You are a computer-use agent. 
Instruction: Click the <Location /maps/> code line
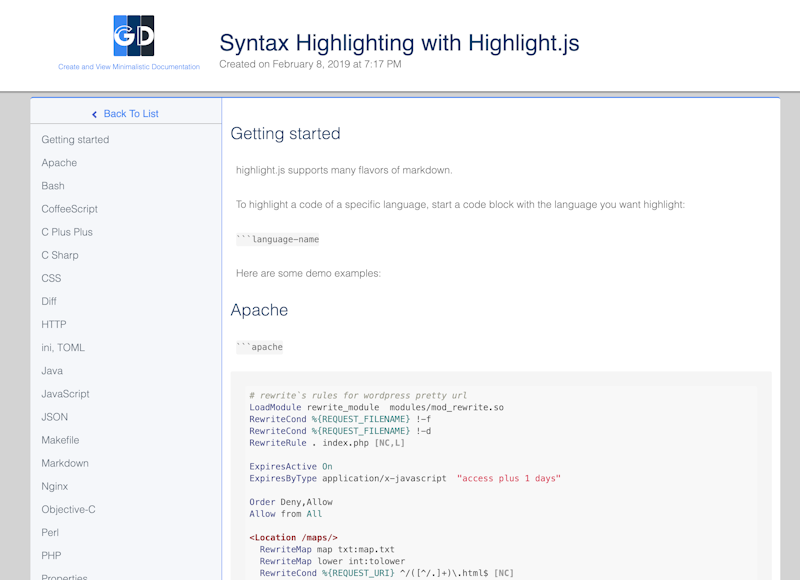pyautogui.click(x=293, y=538)
